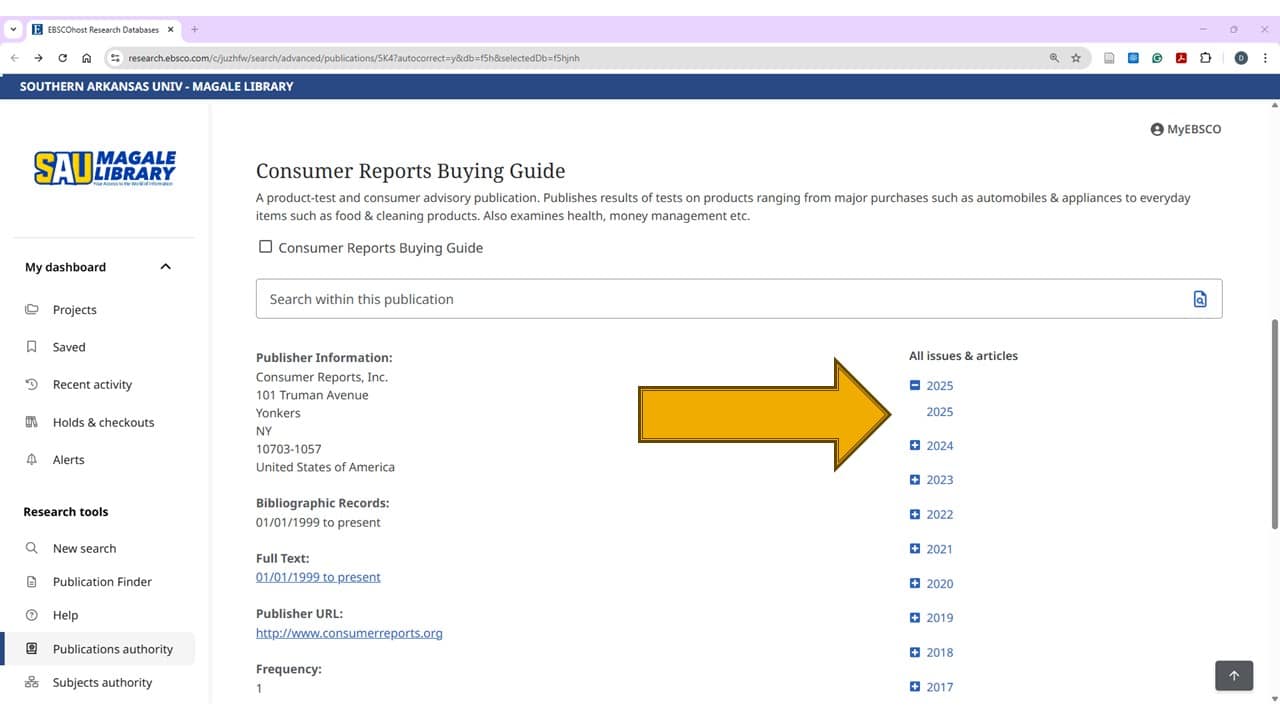Click the scroll-to-top arrow button
Viewport: 1280px width, 720px height.
1234,676
